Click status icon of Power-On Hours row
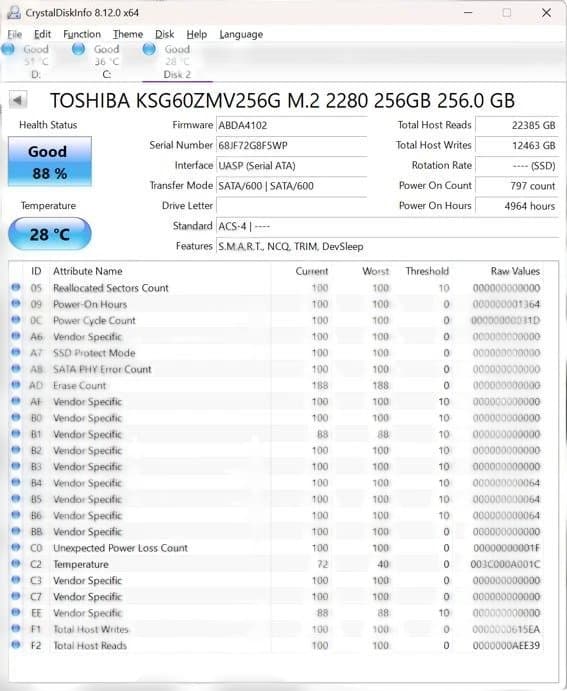The width and height of the screenshot is (567, 691). tap(16, 304)
